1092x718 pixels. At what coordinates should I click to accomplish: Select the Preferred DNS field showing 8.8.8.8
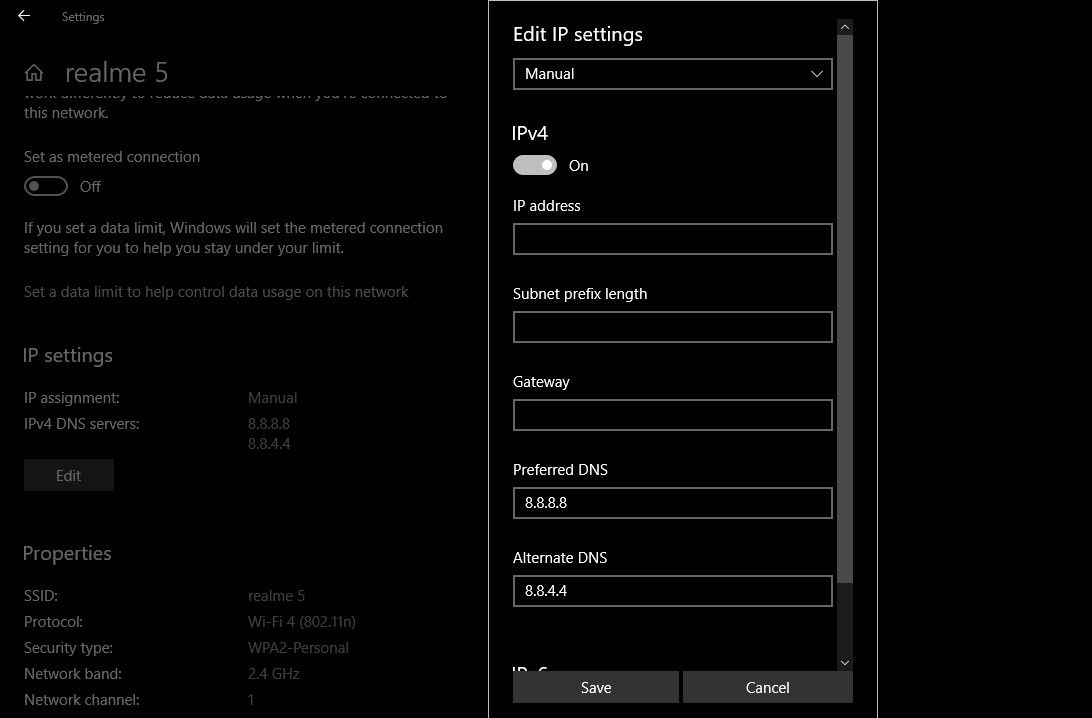pos(672,502)
